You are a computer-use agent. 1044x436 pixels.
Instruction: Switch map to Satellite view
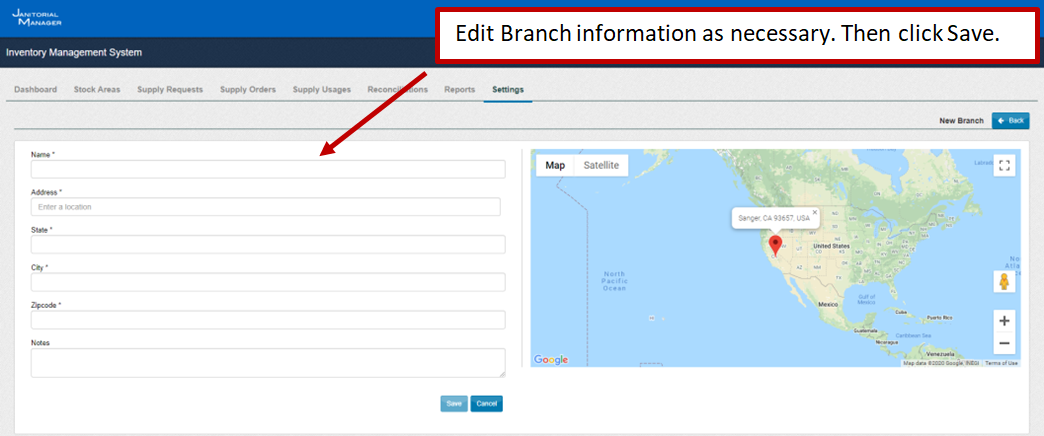click(x=601, y=165)
